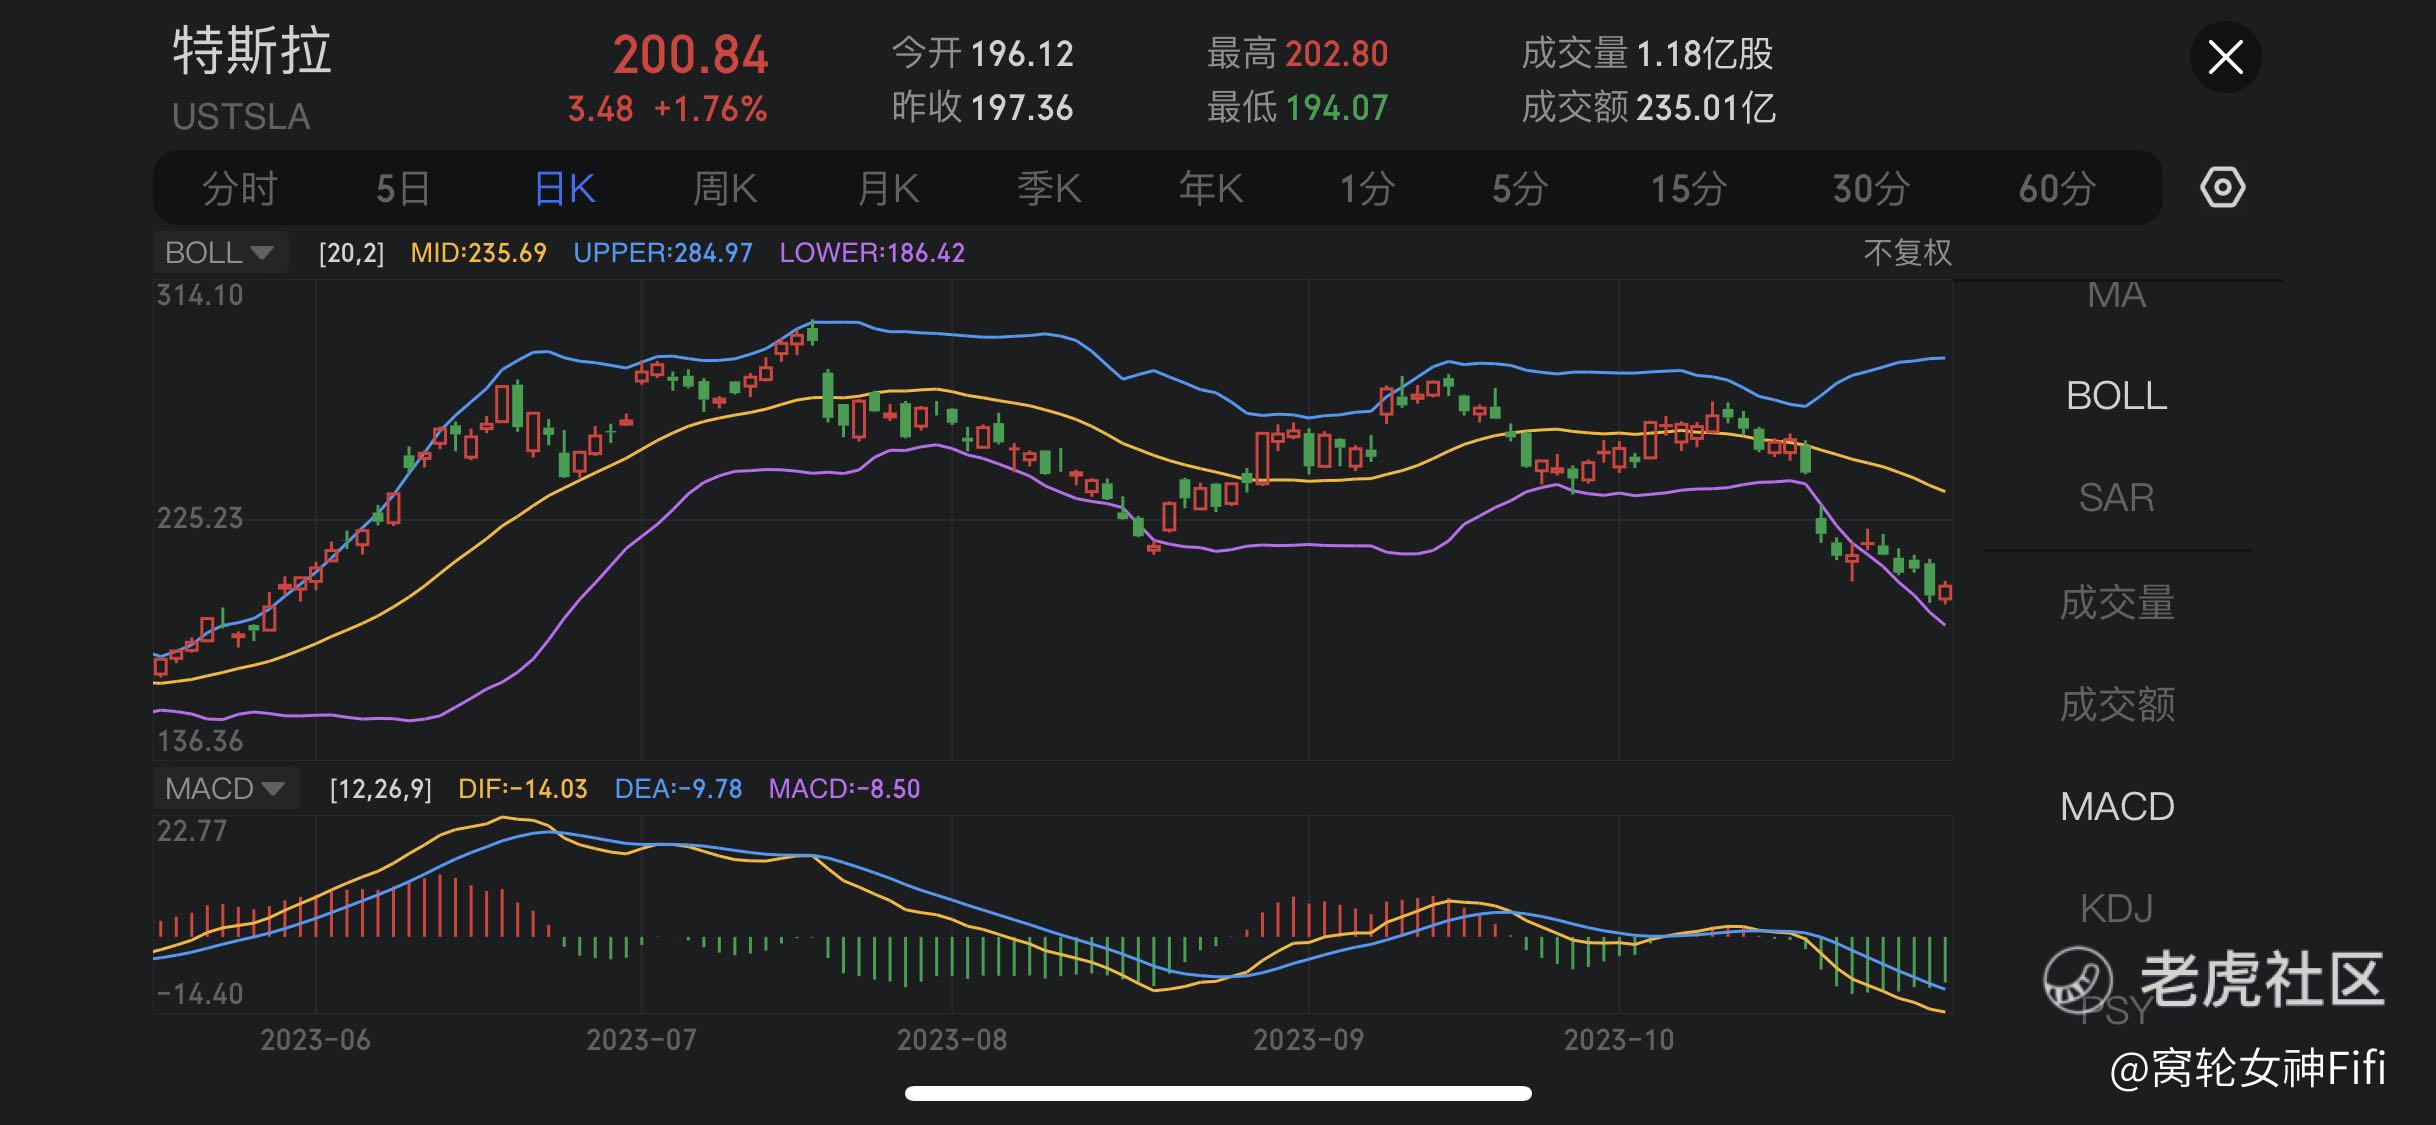Tap DEA:-9.78 value

pos(678,789)
